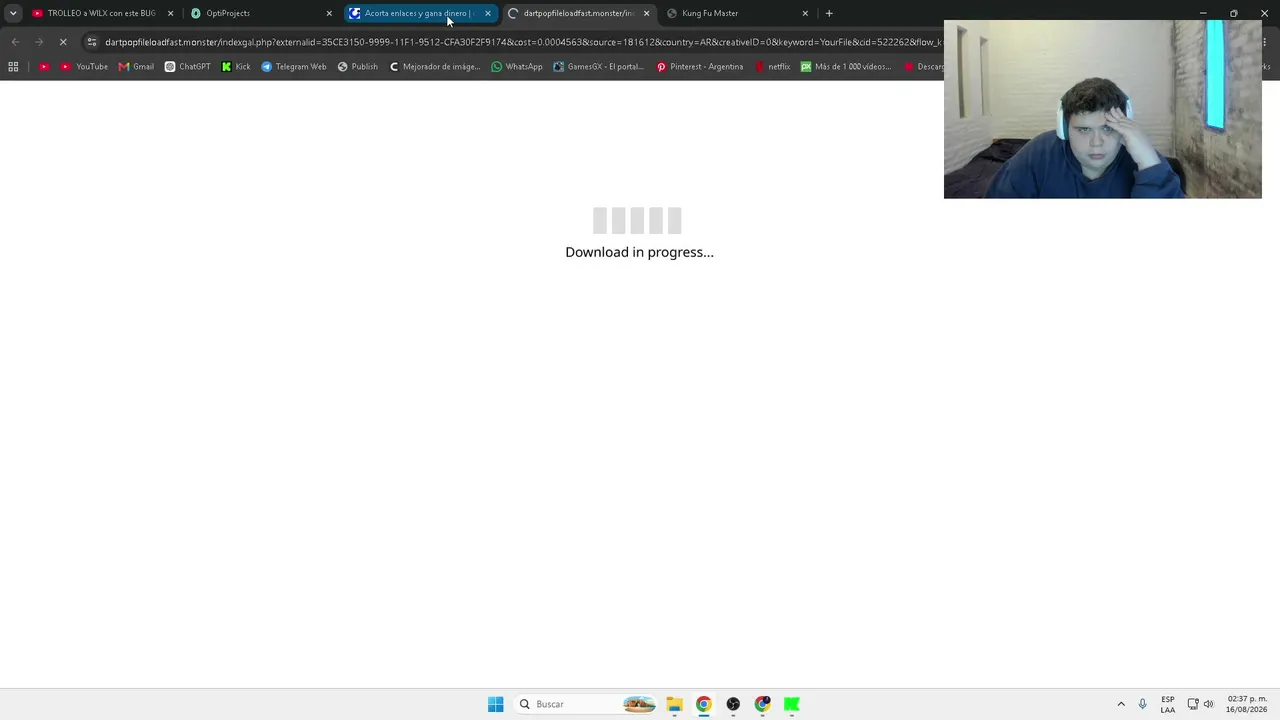Open the network status tray icon

click(x=1193, y=704)
